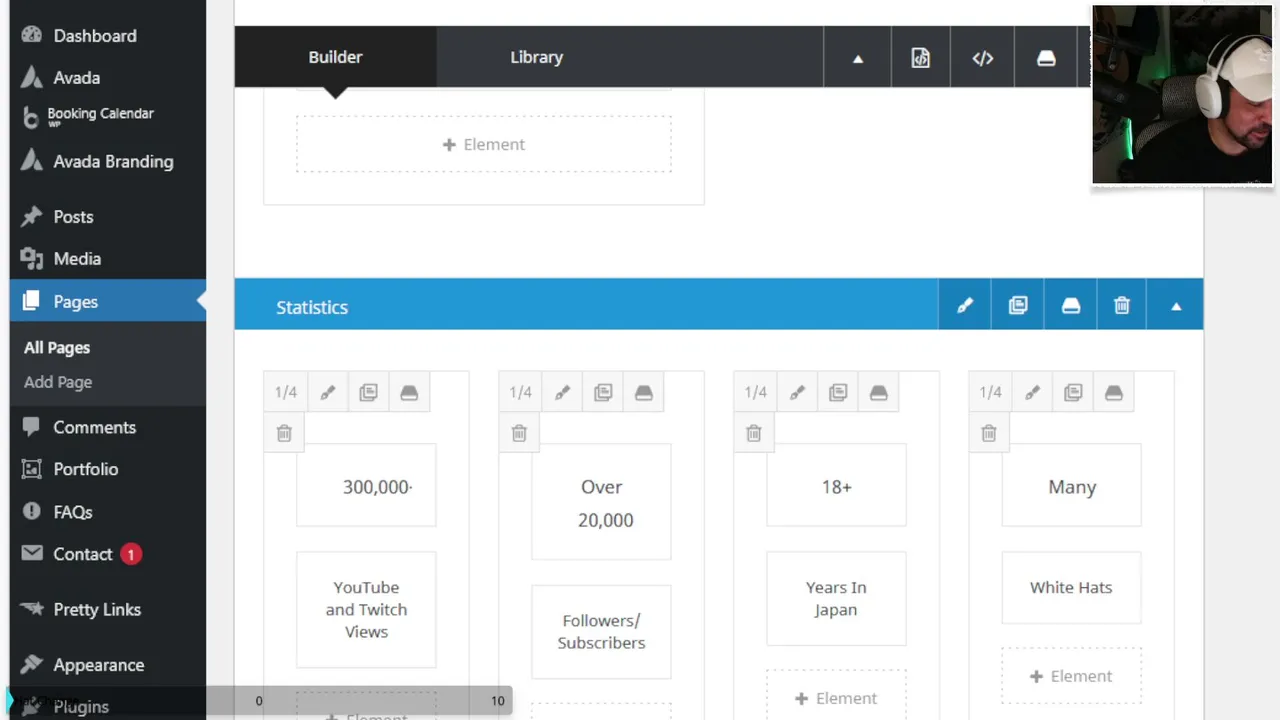Change the 1/4 size of the Many column
Image resolution: width=1280 pixels, height=720 pixels.
click(991, 392)
